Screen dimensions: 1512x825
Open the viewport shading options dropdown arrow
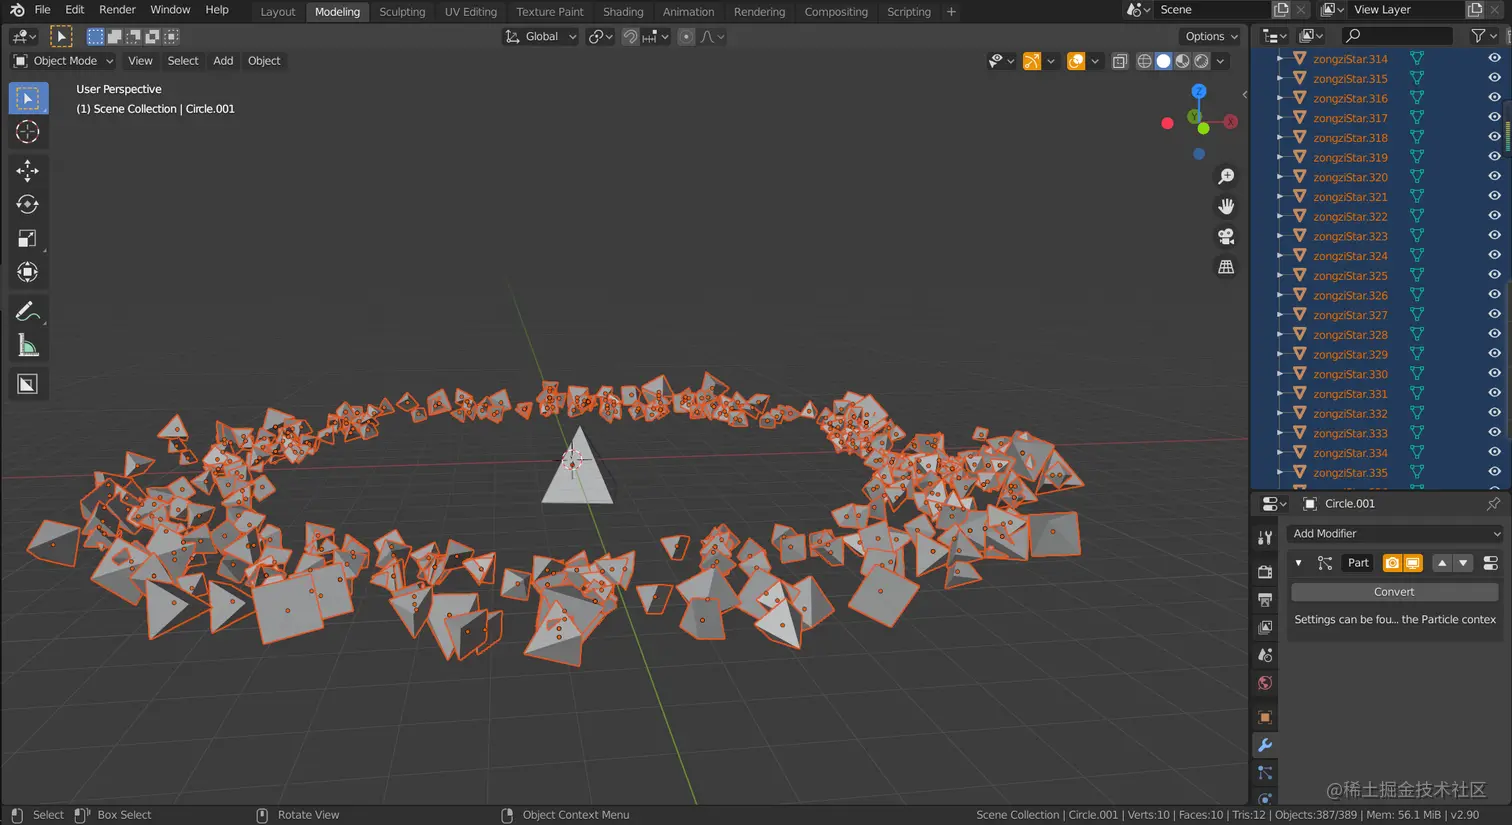click(1220, 61)
